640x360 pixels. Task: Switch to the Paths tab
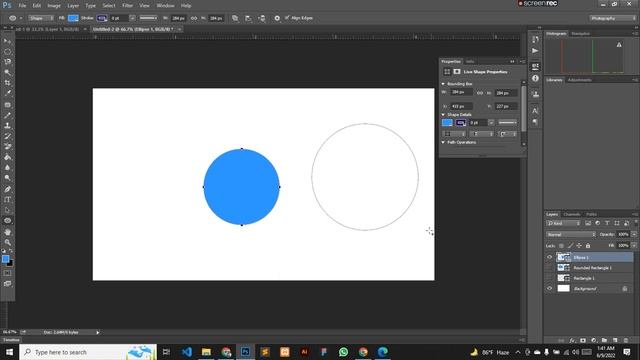591,214
